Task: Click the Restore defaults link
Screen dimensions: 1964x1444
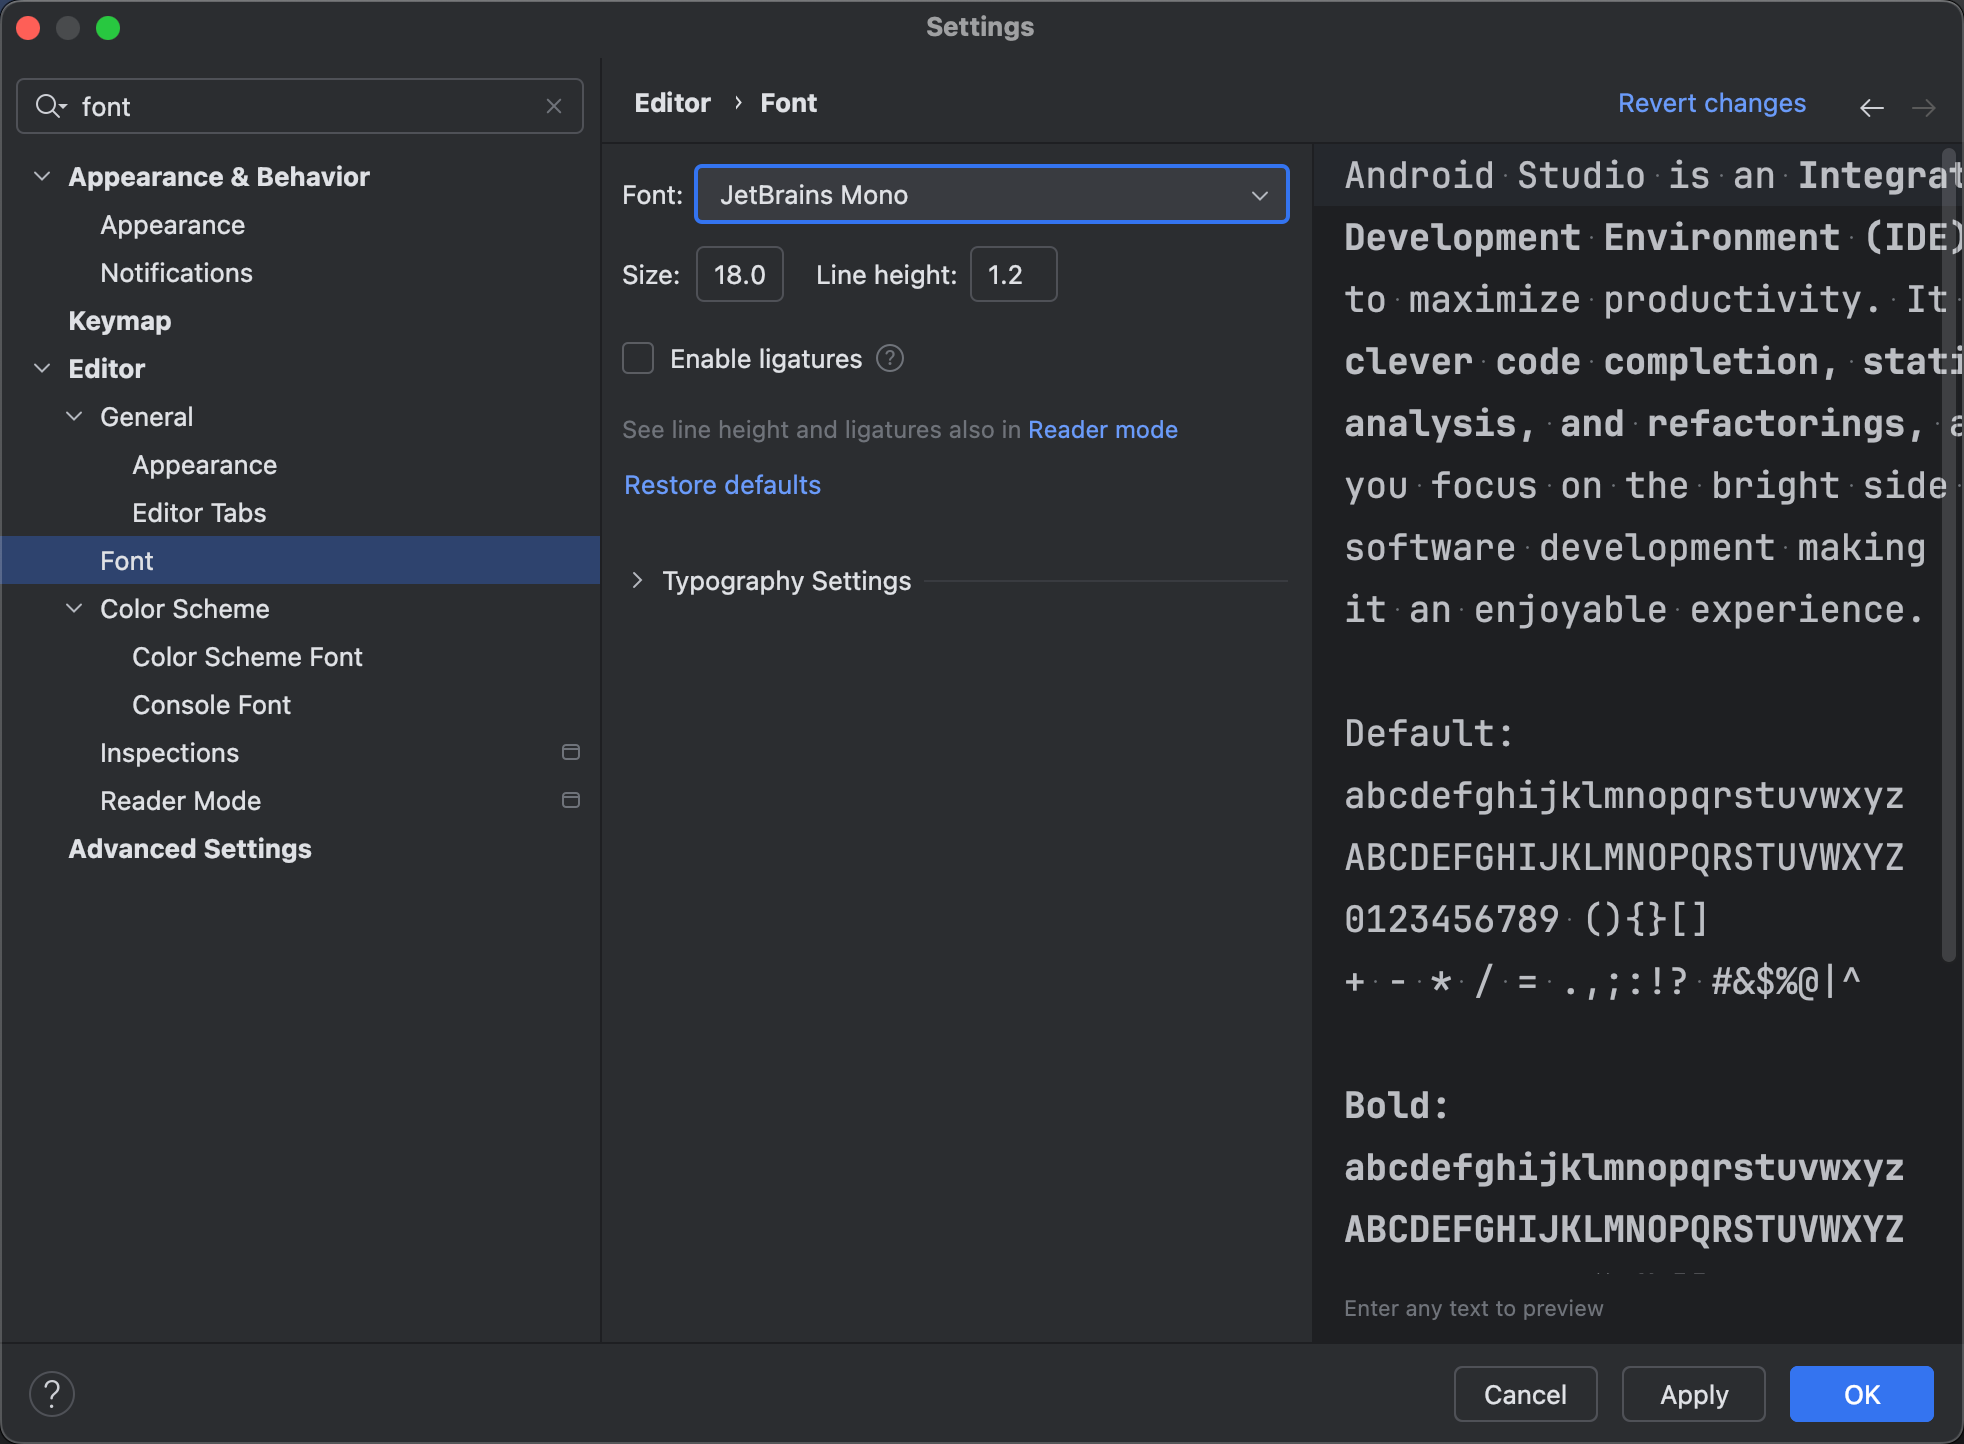Action: coord(723,485)
